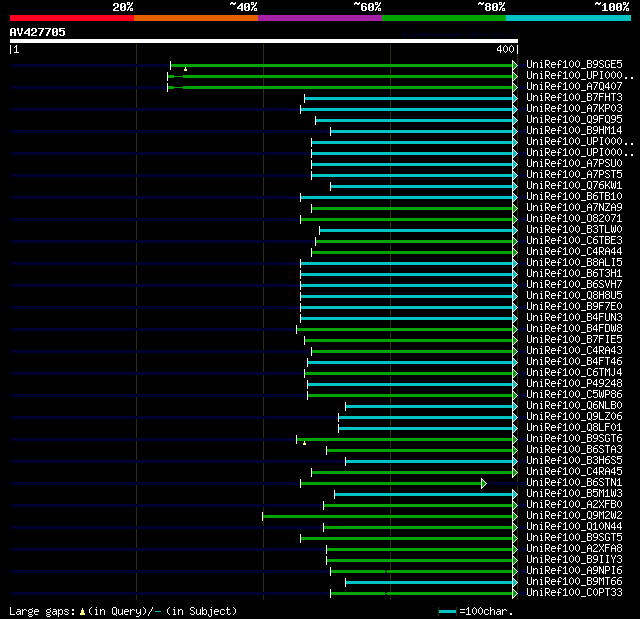Select the UniRef100_O82071 label

[574, 219]
